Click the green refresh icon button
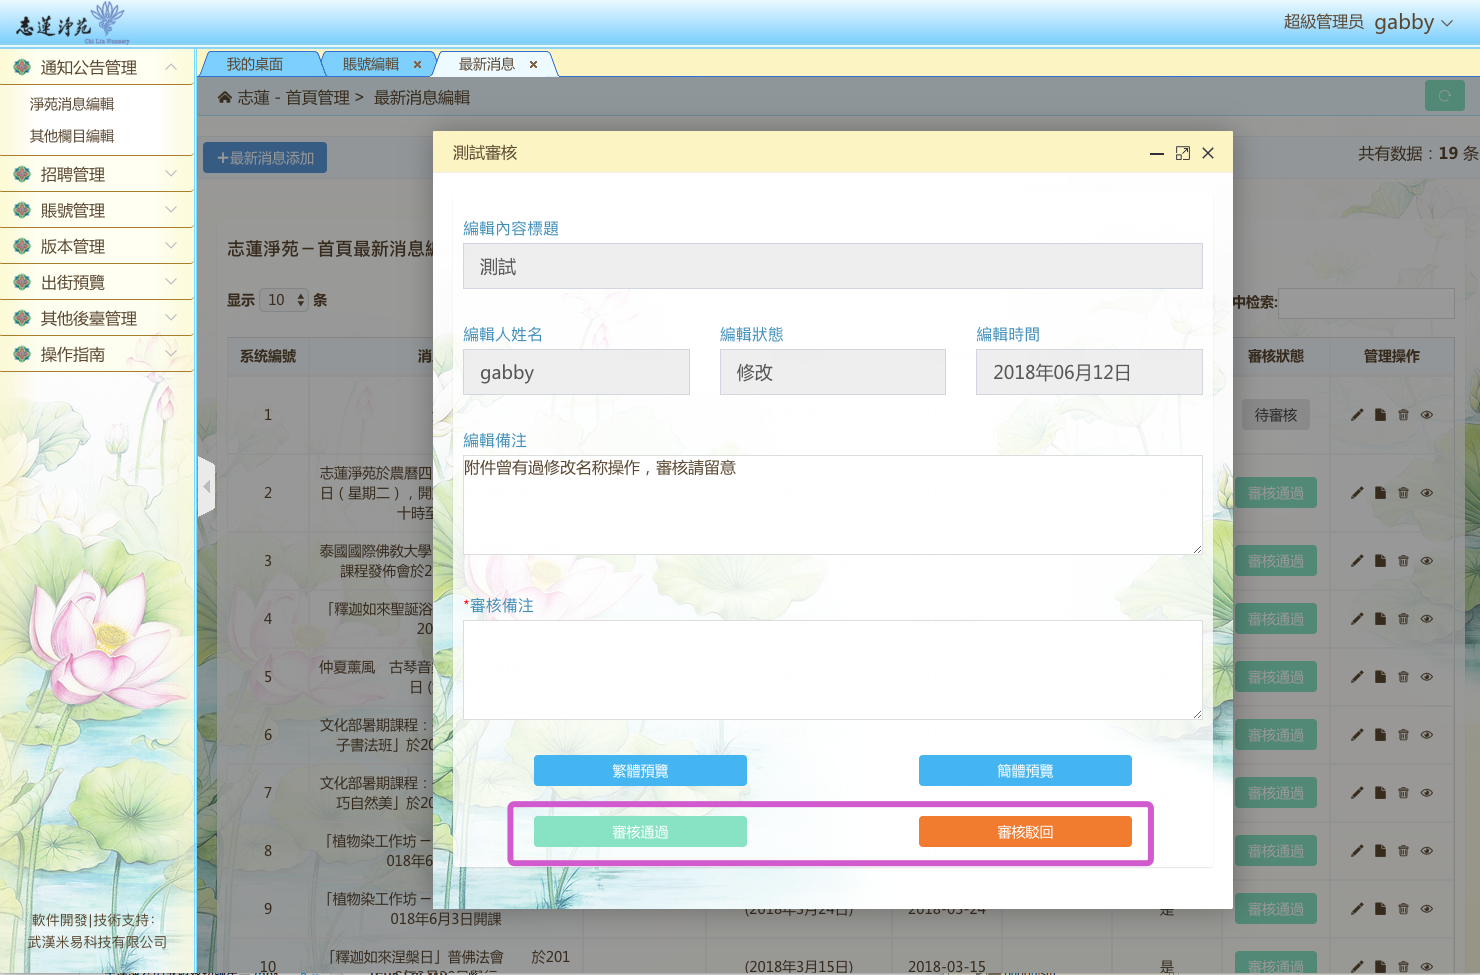This screenshot has width=1480, height=975. [x=1444, y=96]
